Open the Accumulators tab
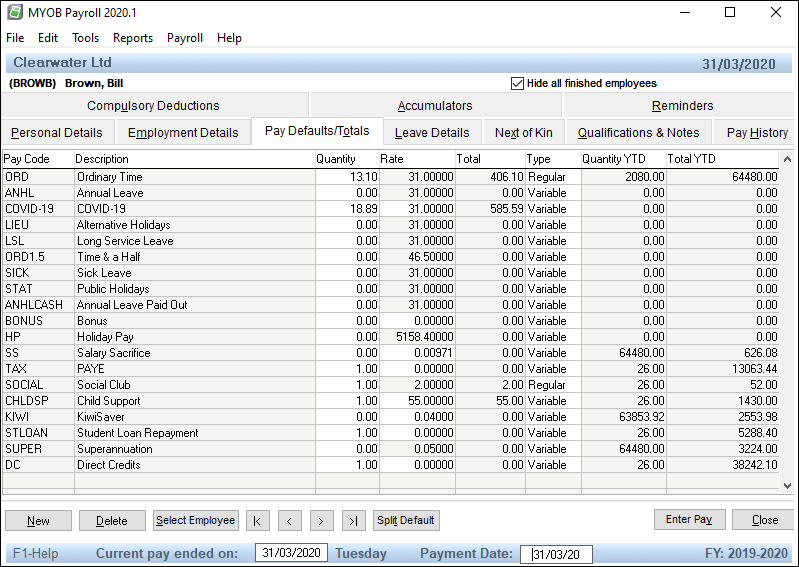799x567 pixels. point(435,105)
